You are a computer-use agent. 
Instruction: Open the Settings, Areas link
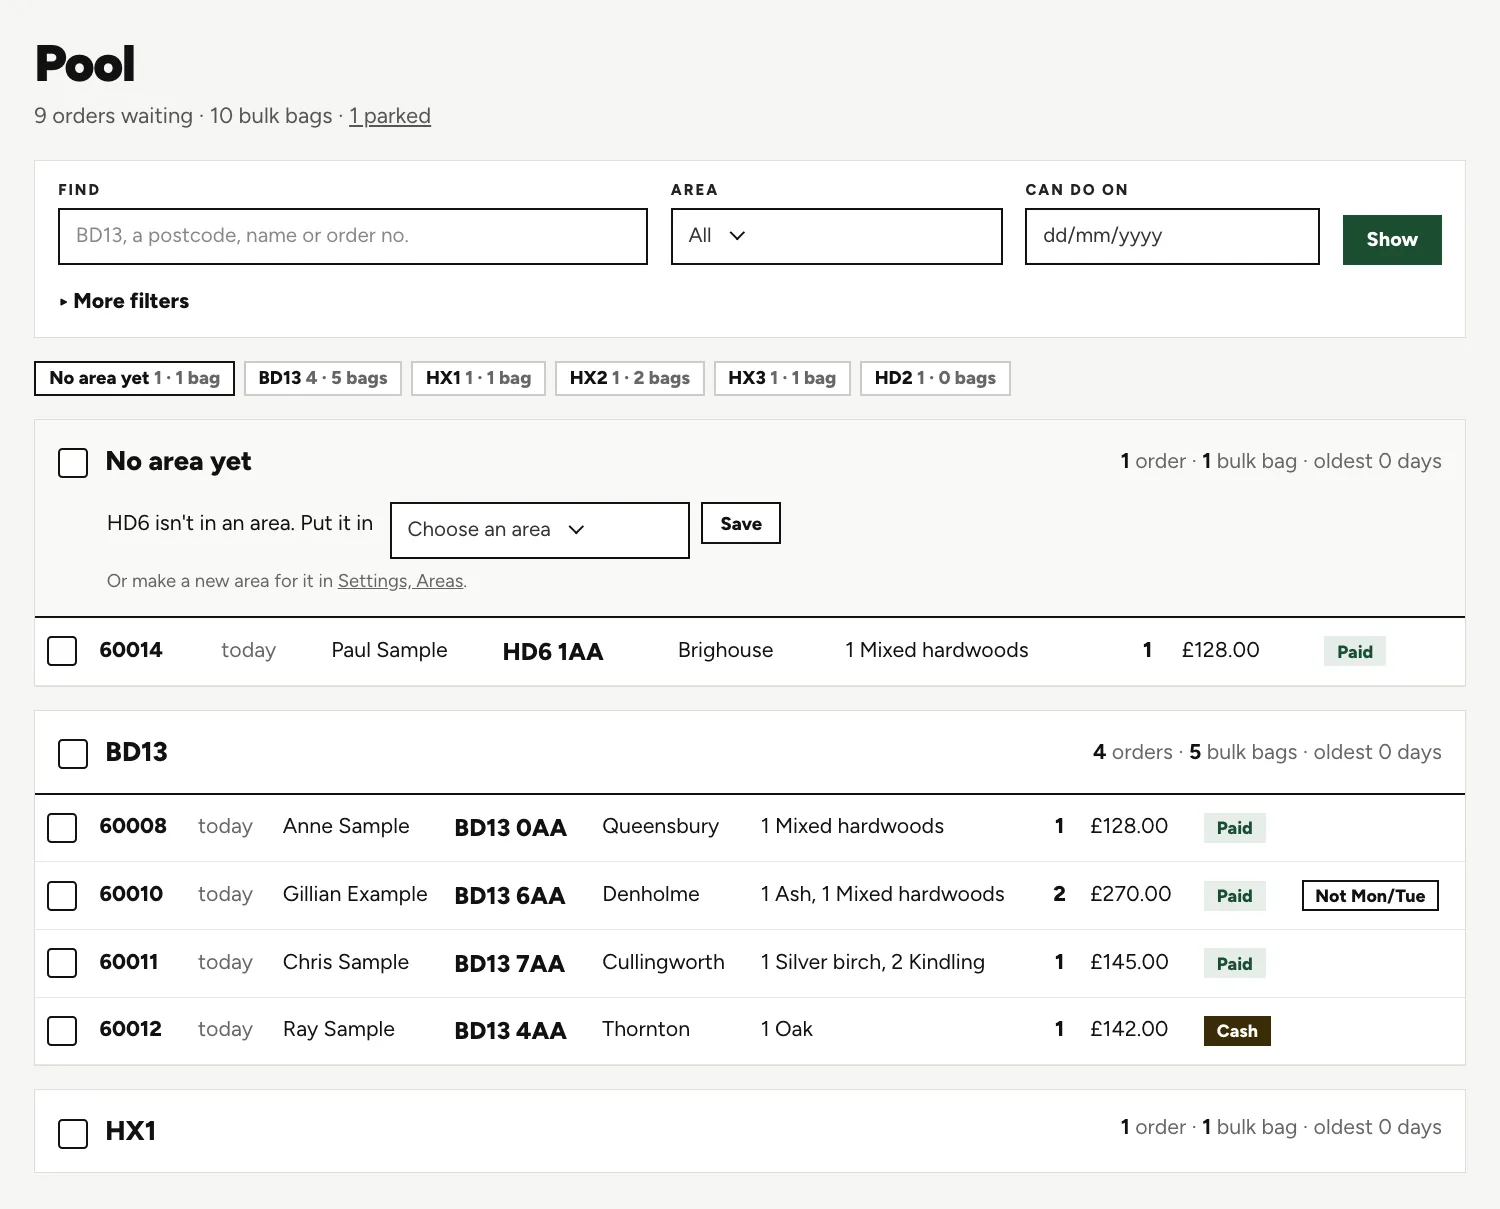pos(400,581)
